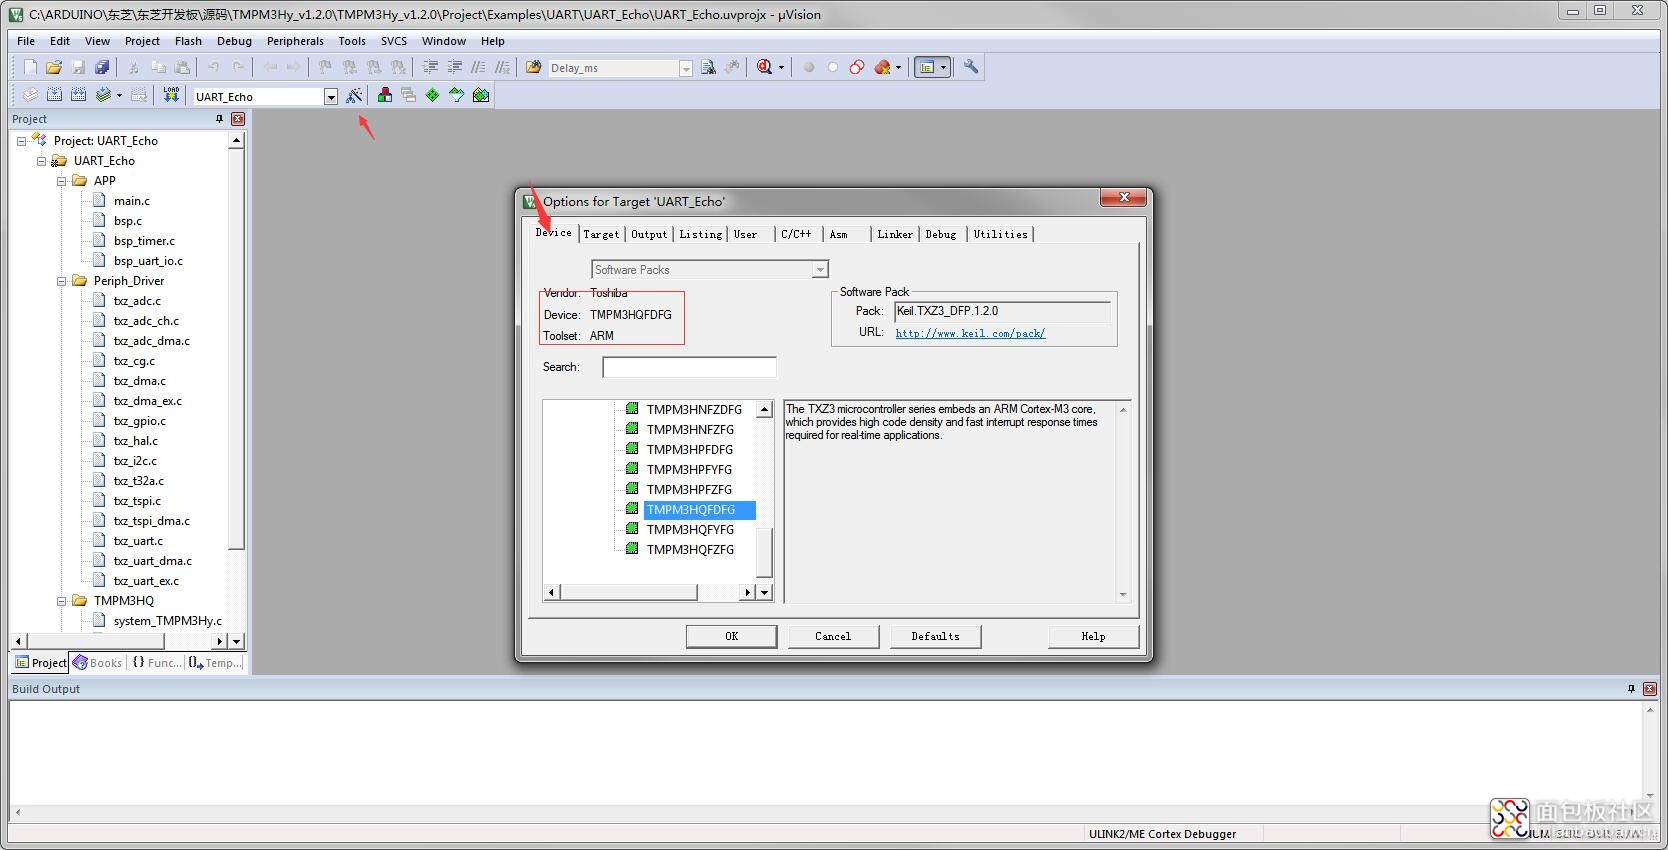
Task: Build the target via Build icon
Action: tap(54, 95)
